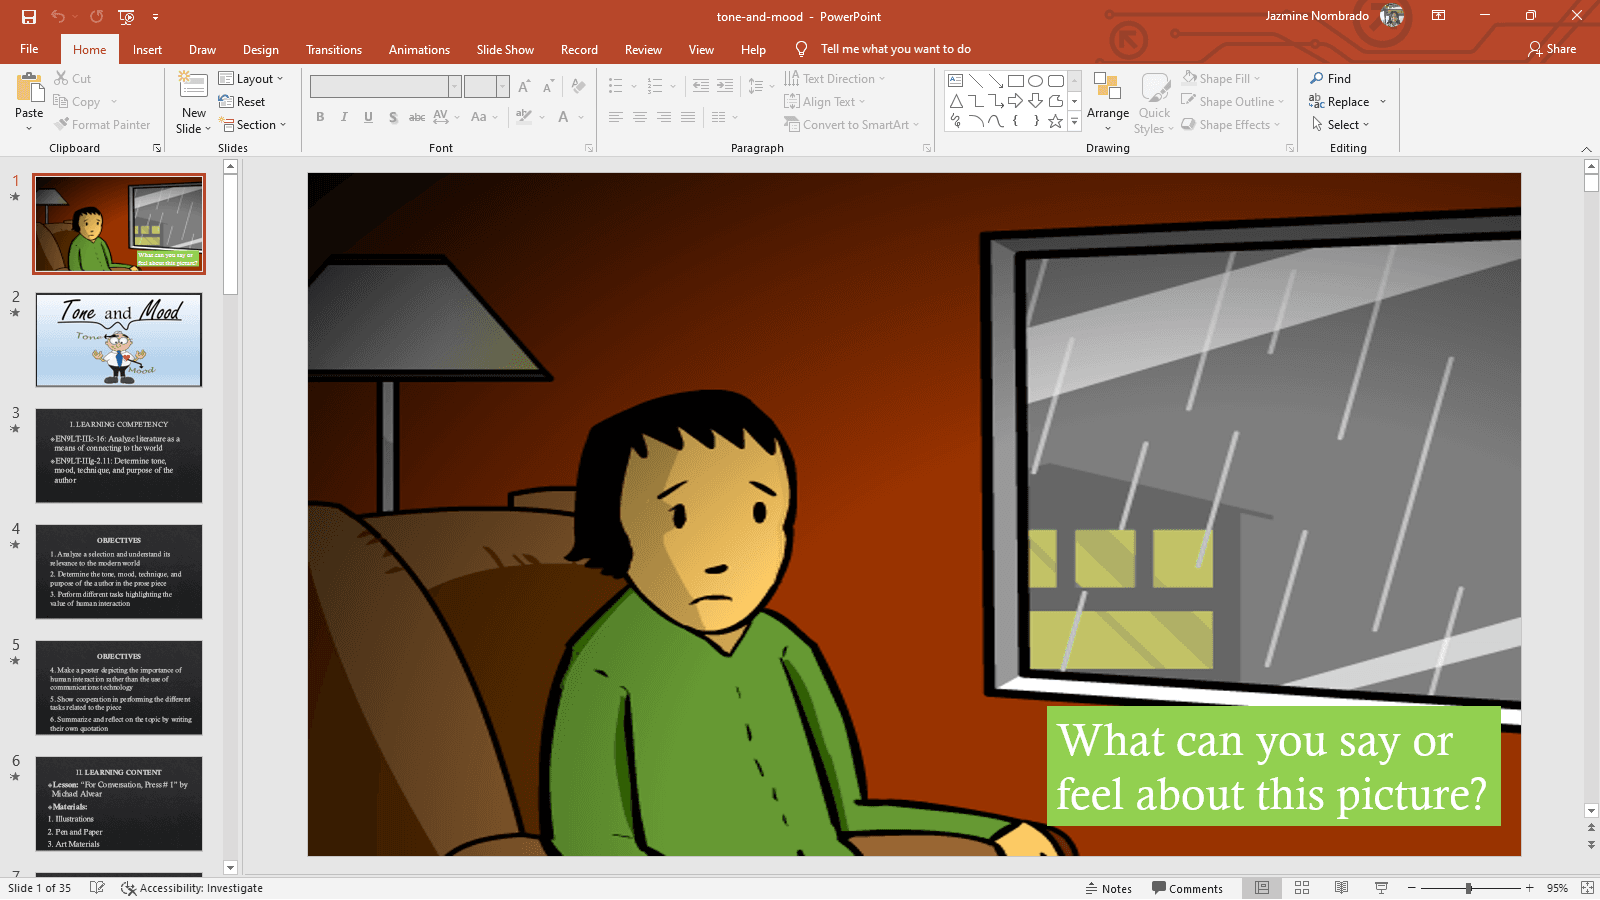Open the Slide Show tab
Image resolution: width=1600 pixels, height=900 pixels.
click(x=505, y=49)
